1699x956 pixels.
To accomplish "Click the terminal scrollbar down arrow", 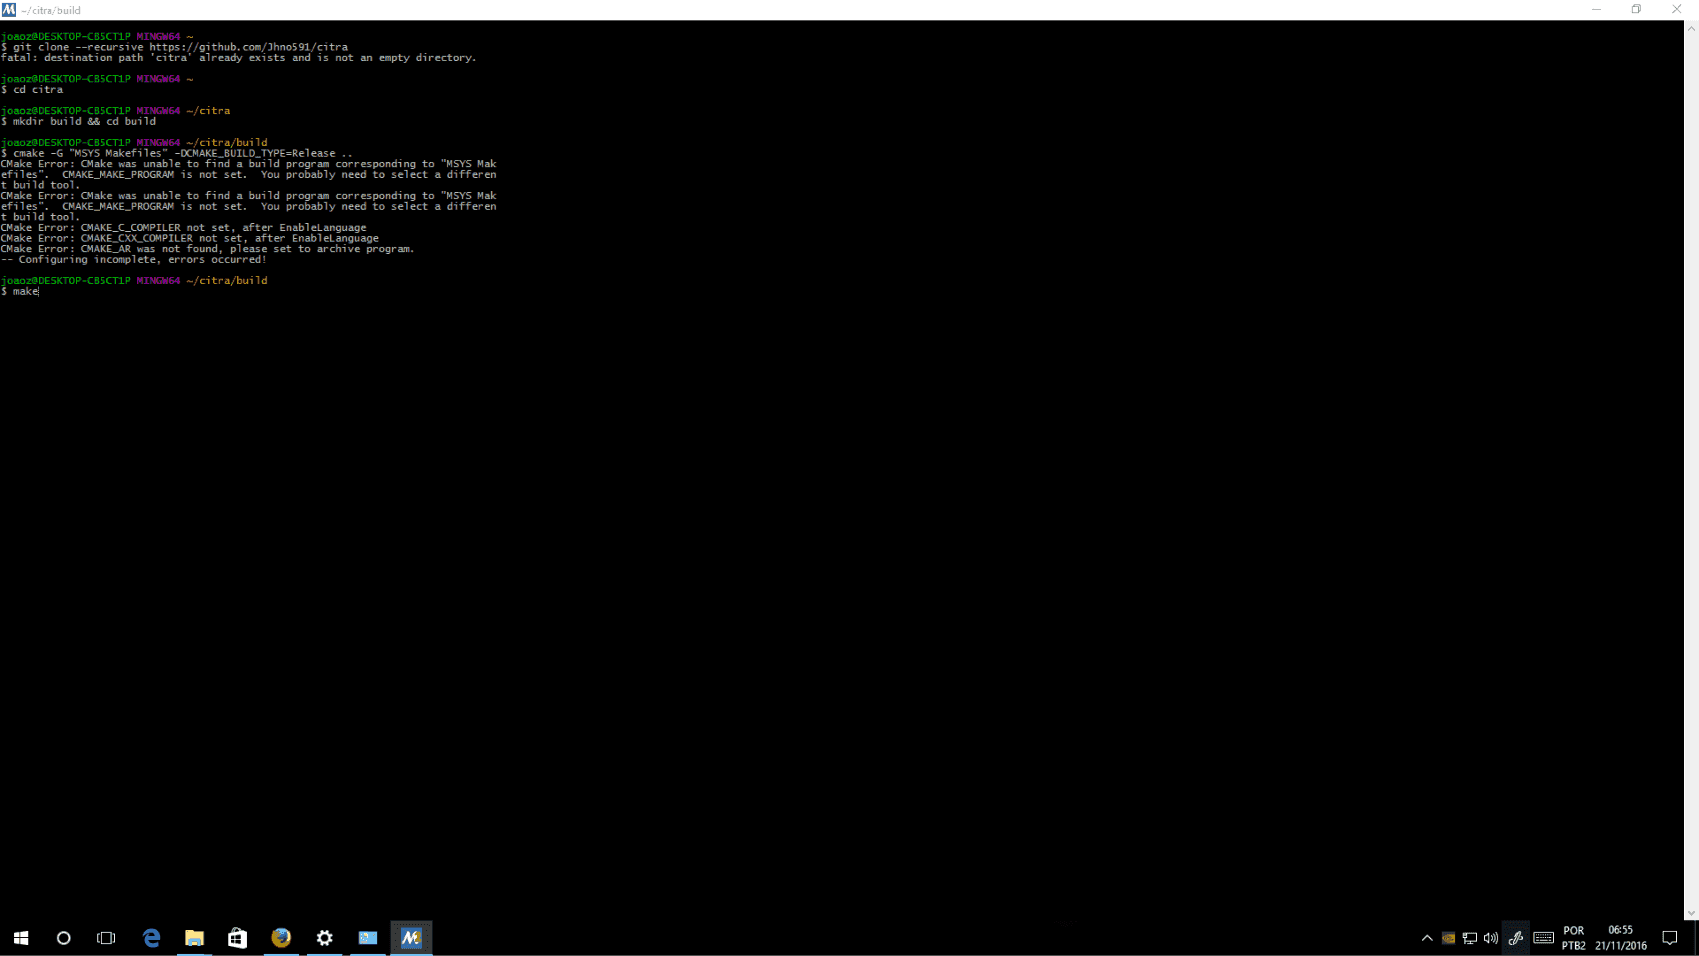I will tap(1691, 913).
